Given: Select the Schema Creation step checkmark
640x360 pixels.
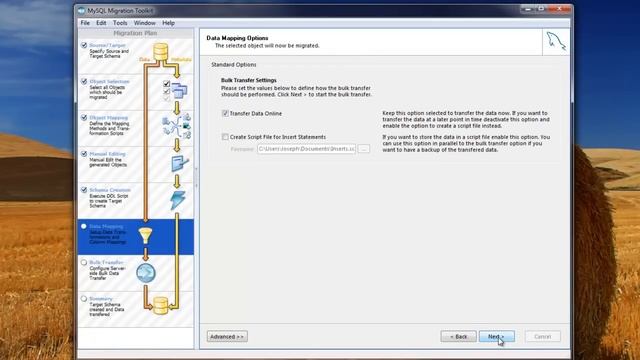Looking at the screenshot, I should pyautogui.click(x=84, y=190).
